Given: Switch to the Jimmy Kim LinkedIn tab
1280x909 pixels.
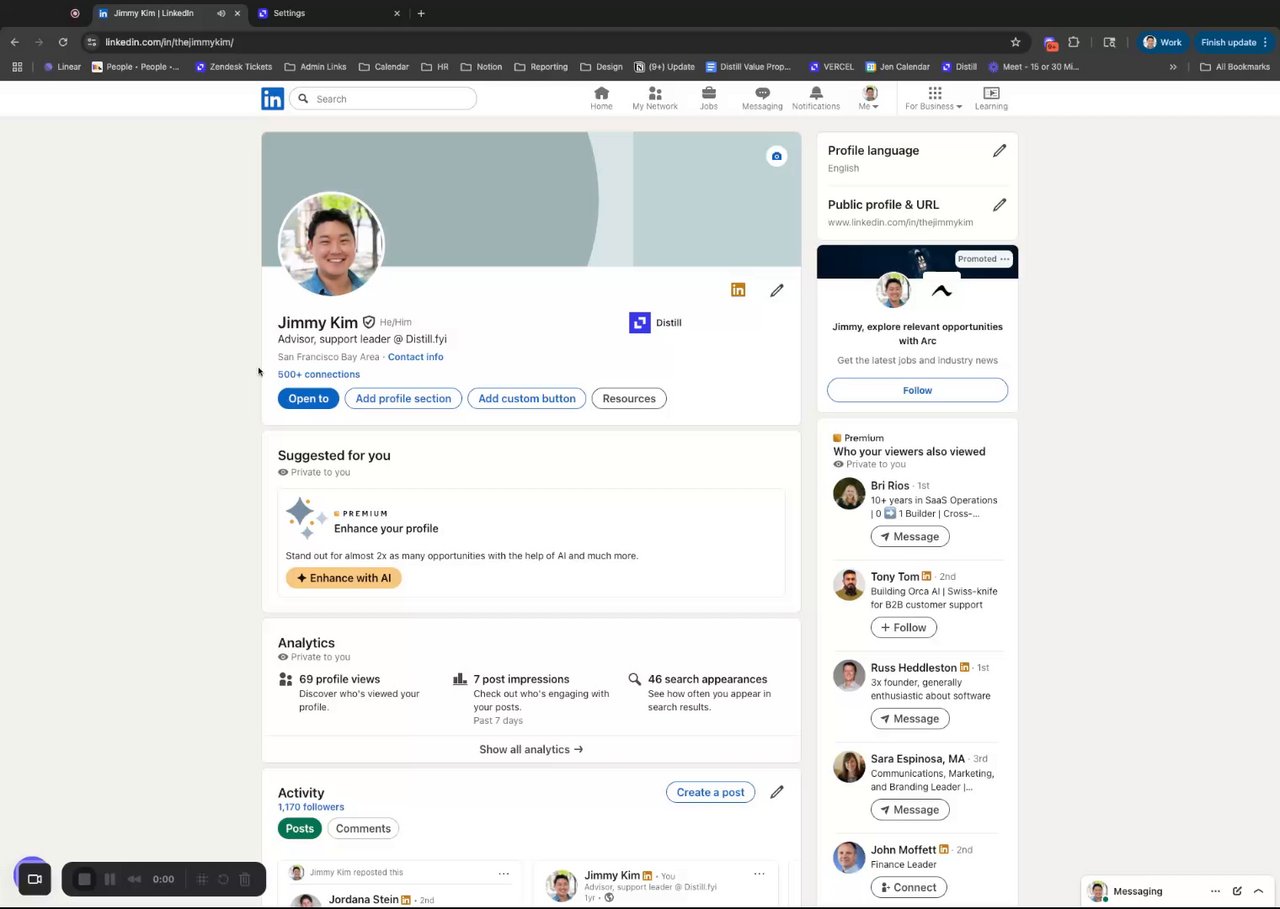Looking at the screenshot, I should pos(170,13).
